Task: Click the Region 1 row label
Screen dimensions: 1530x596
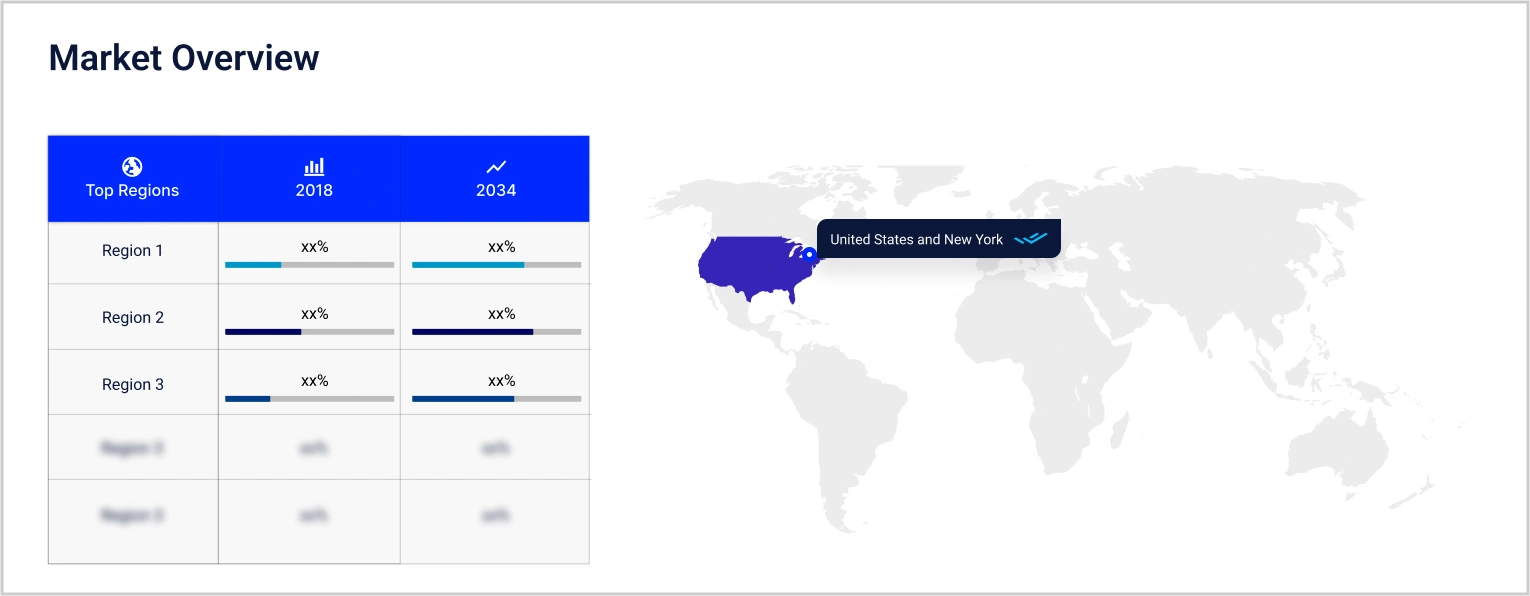Action: (132, 251)
